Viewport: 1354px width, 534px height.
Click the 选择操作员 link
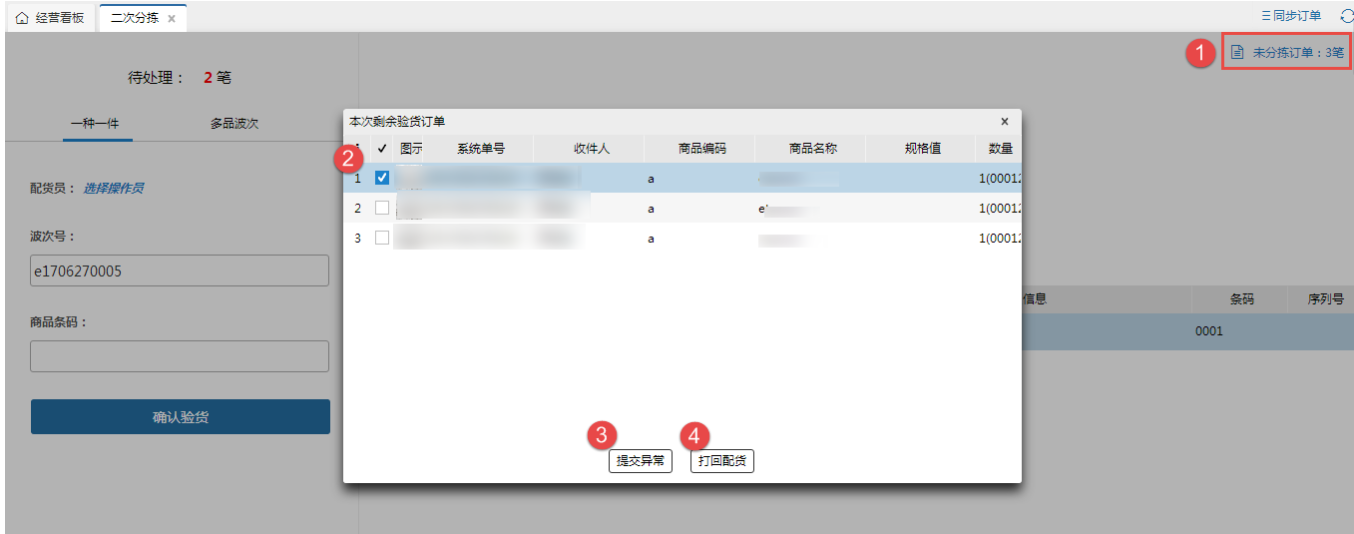[x=113, y=188]
